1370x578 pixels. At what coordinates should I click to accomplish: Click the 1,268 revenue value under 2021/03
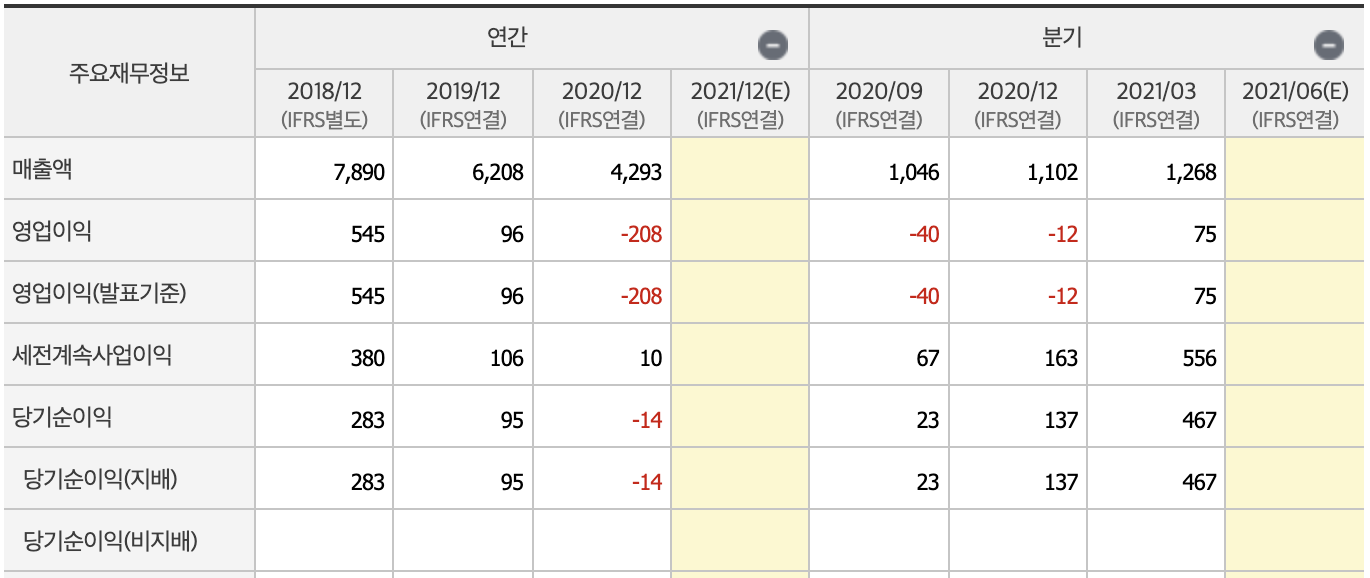click(1190, 169)
